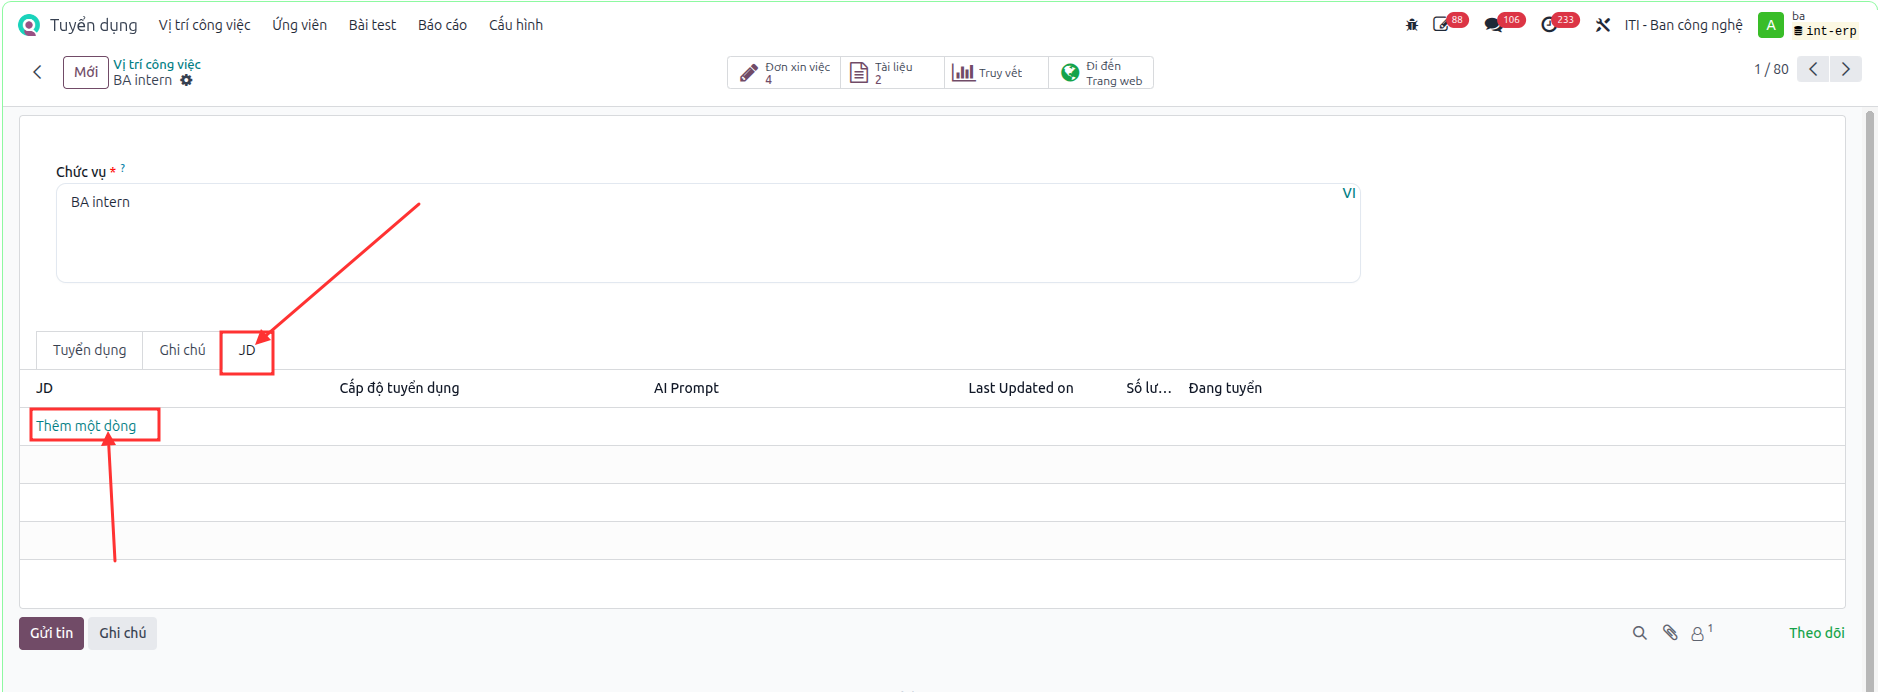Click Thêm một dòng link

coord(86,426)
